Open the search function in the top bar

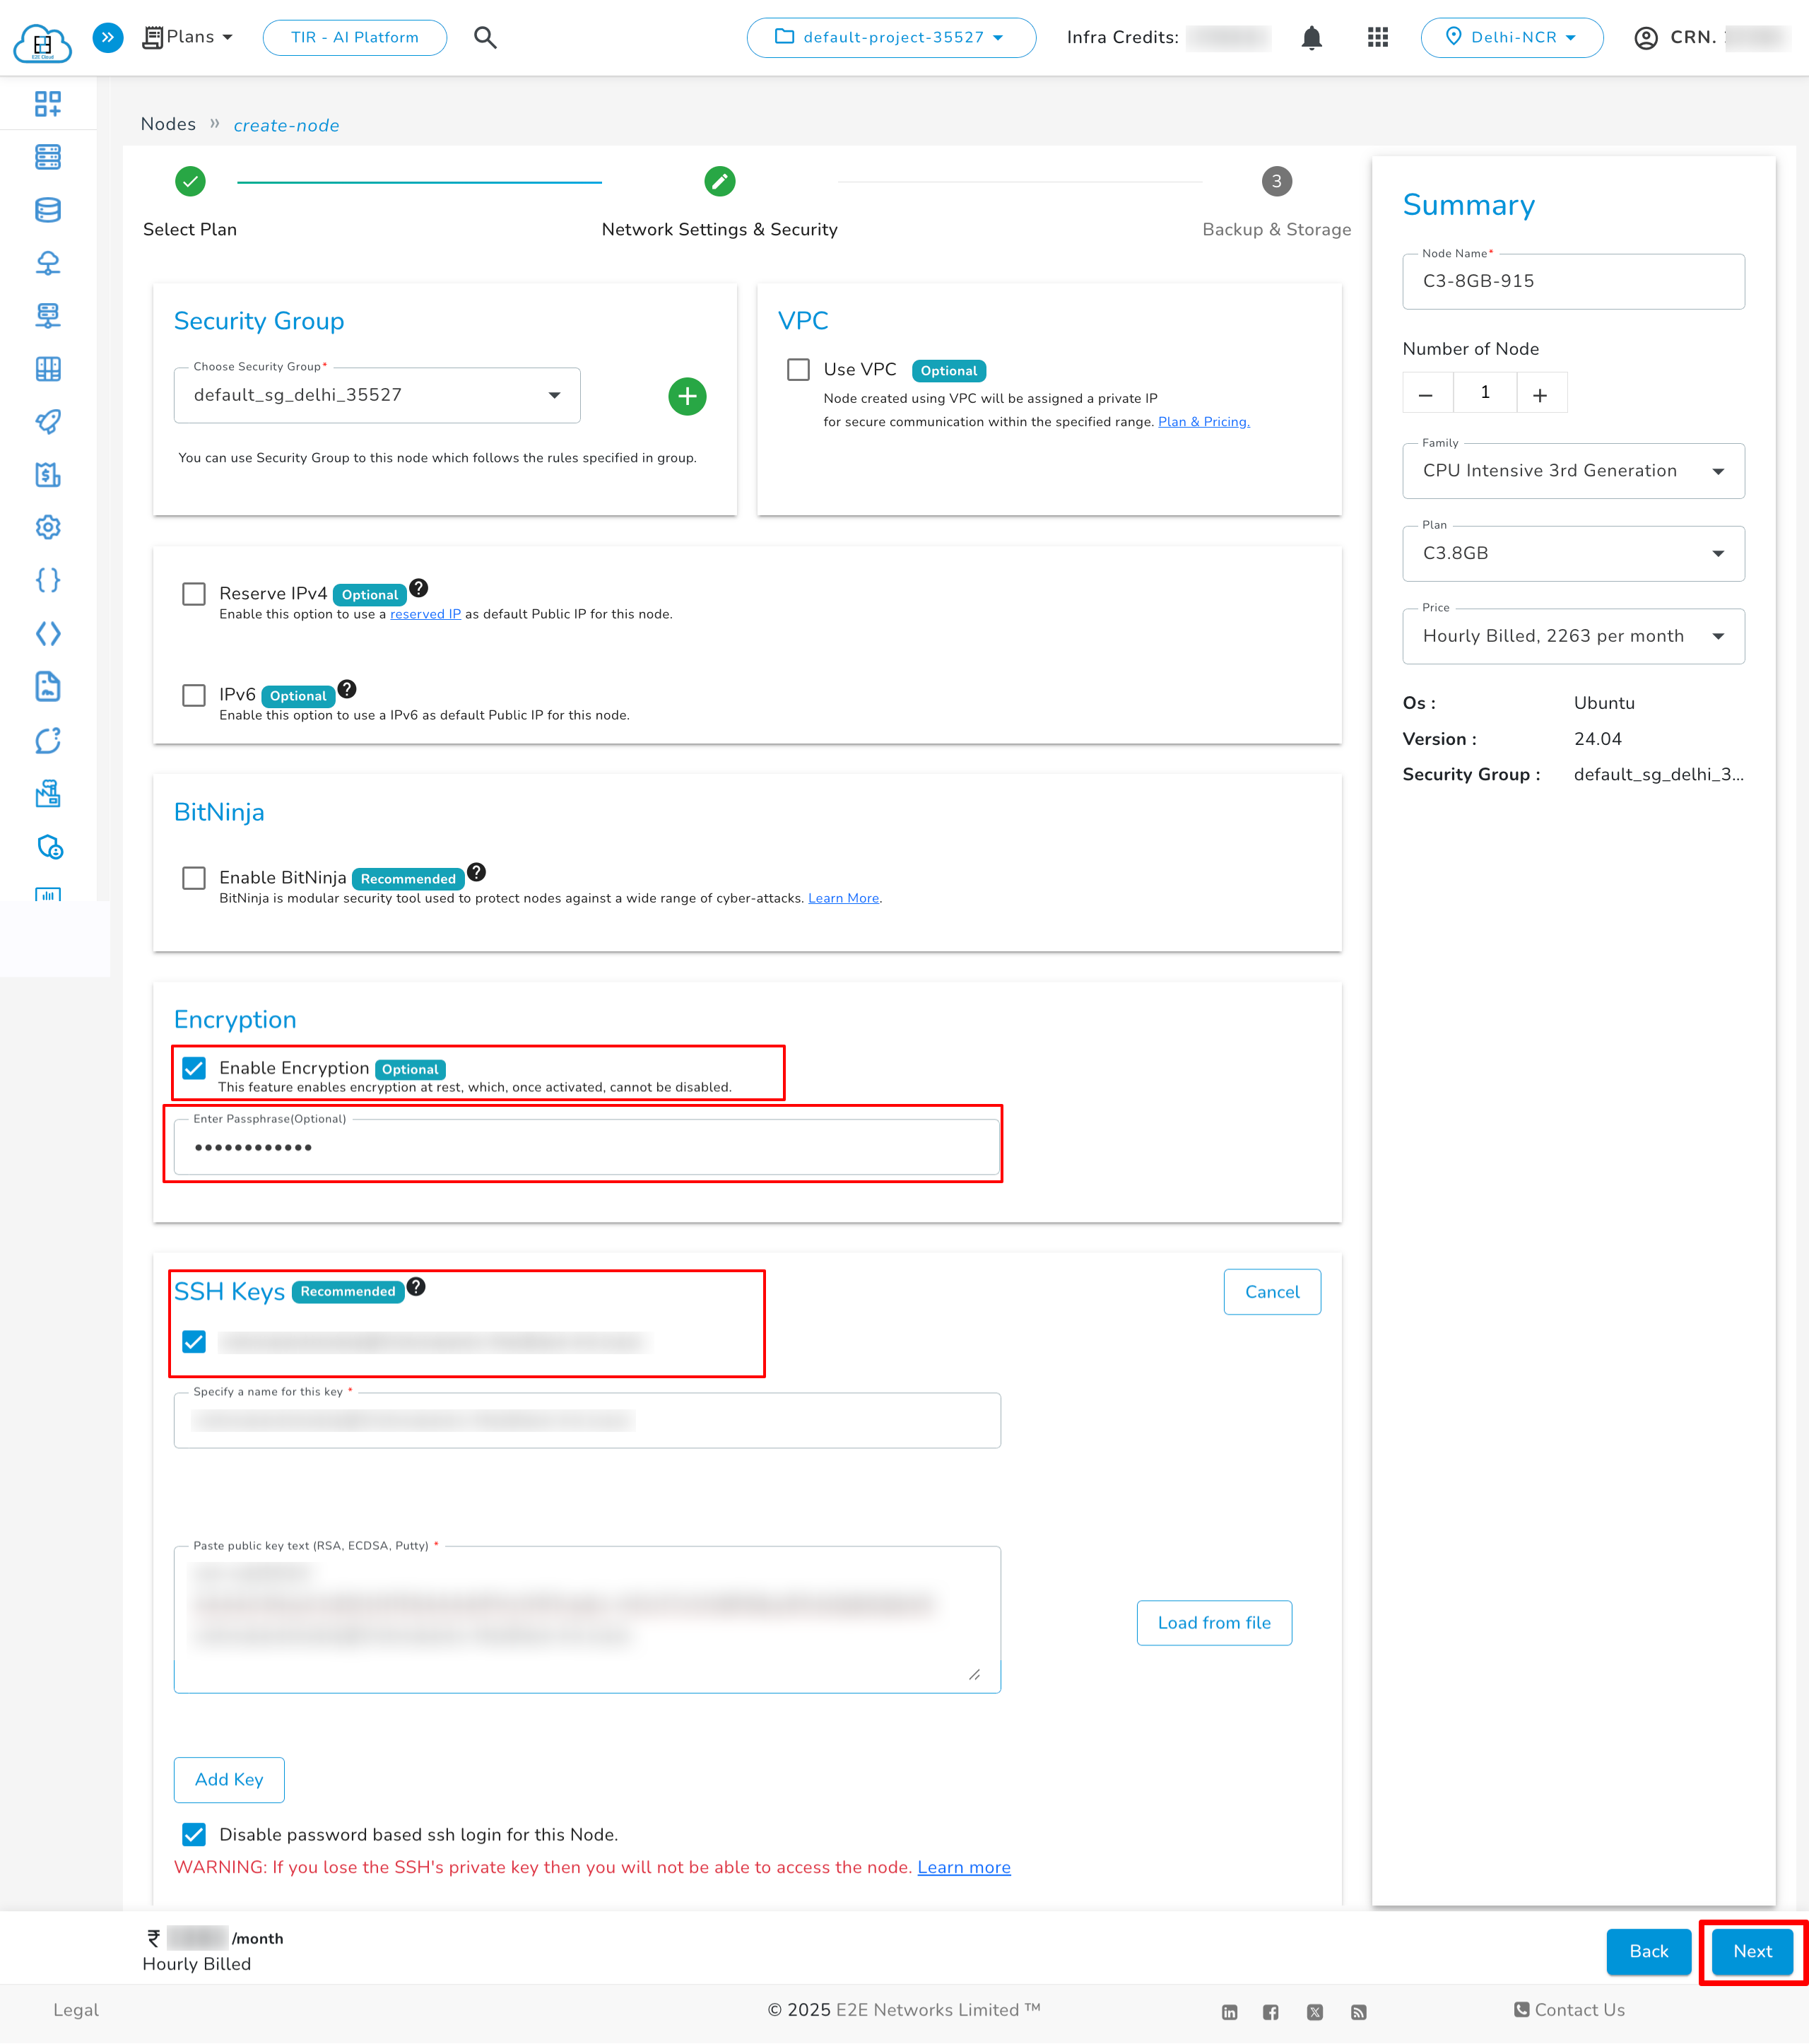pyautogui.click(x=486, y=37)
